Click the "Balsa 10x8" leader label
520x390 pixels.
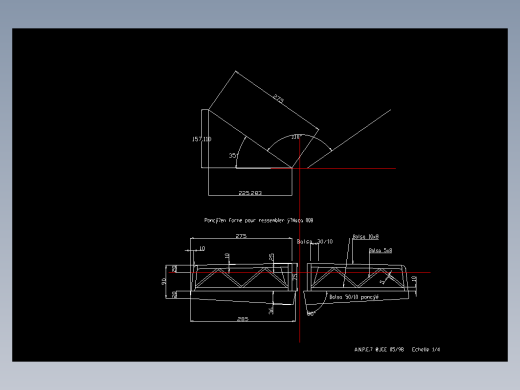pos(366,236)
